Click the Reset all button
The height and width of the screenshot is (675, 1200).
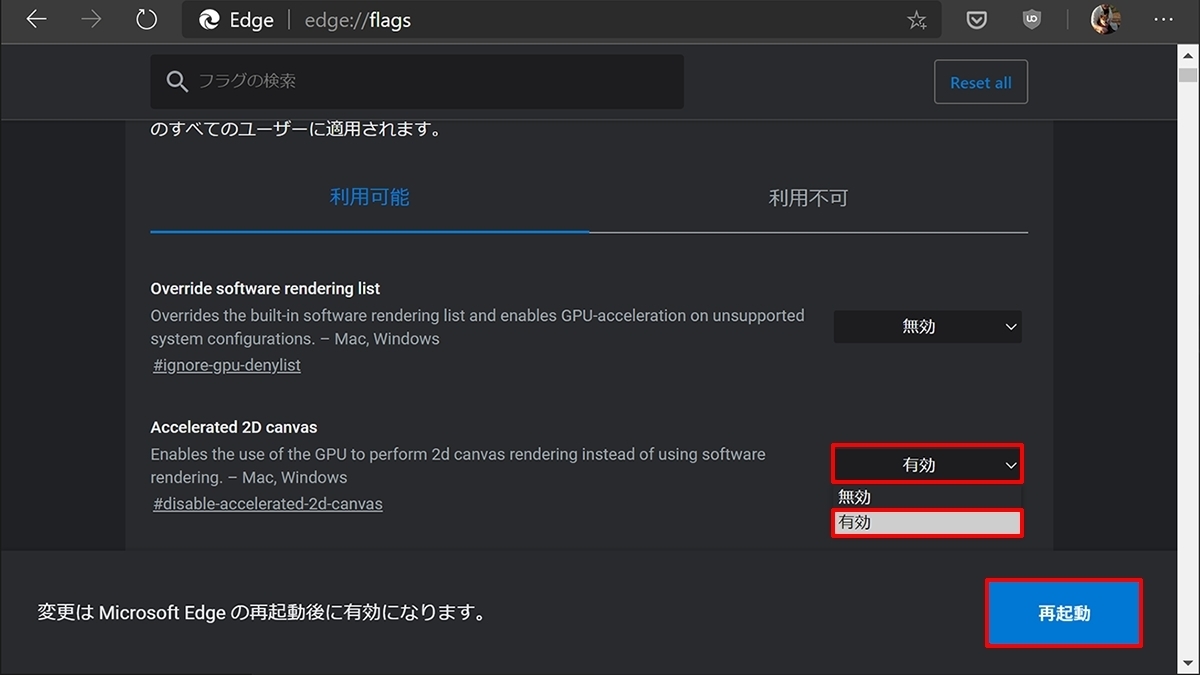point(981,82)
